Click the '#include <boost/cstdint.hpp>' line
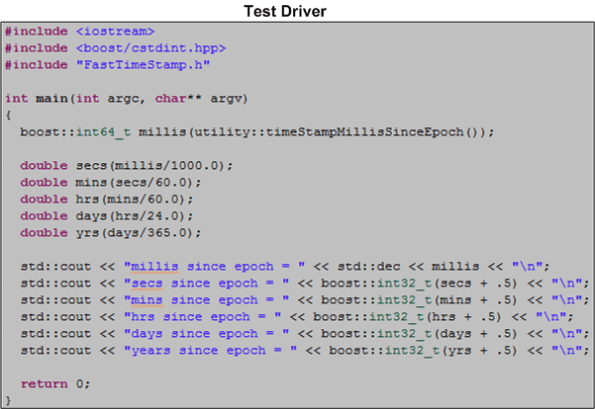The width and height of the screenshot is (595, 409). click(115, 48)
